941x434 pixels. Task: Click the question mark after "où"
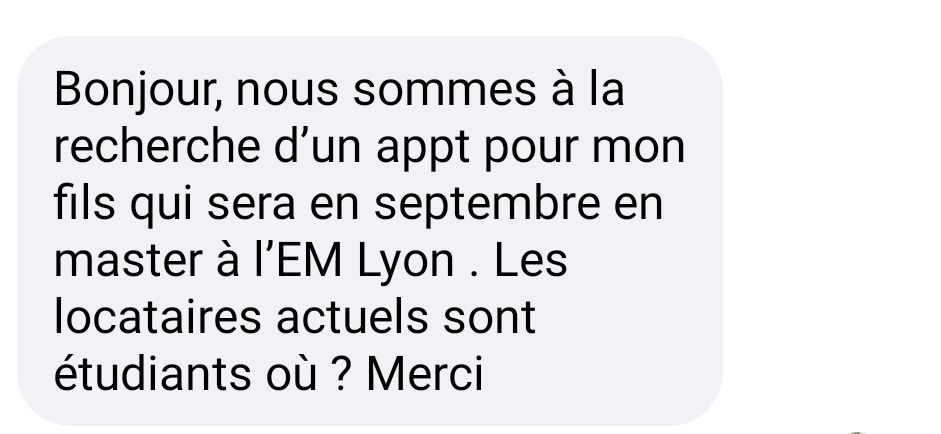coord(340,374)
